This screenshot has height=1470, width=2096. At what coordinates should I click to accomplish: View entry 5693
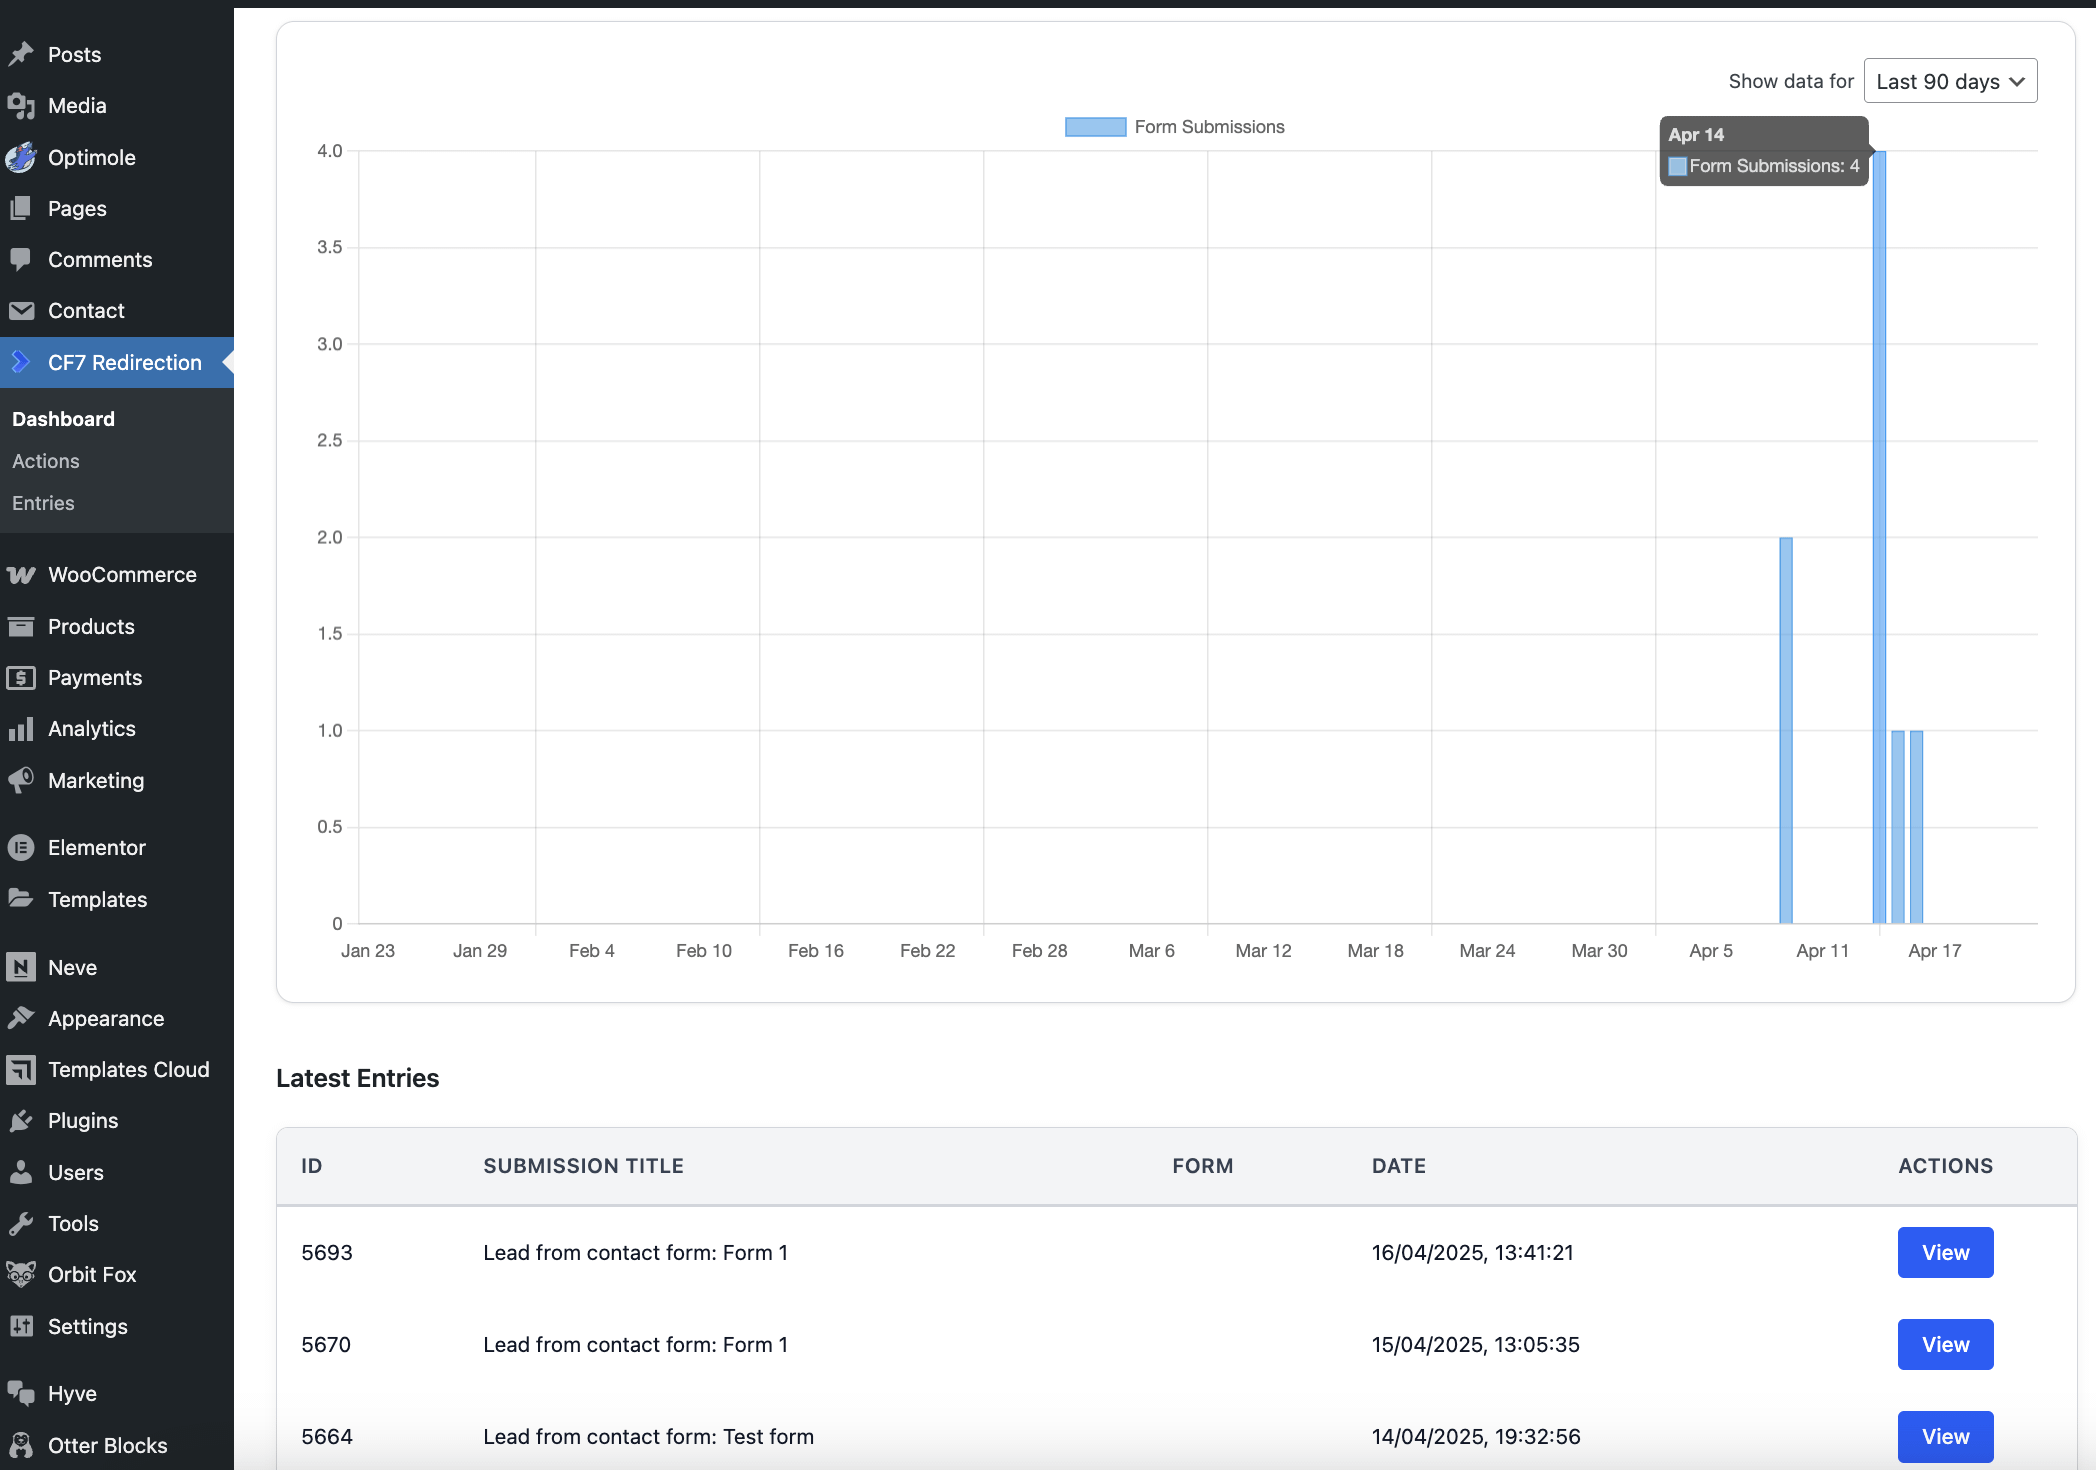(1944, 1252)
